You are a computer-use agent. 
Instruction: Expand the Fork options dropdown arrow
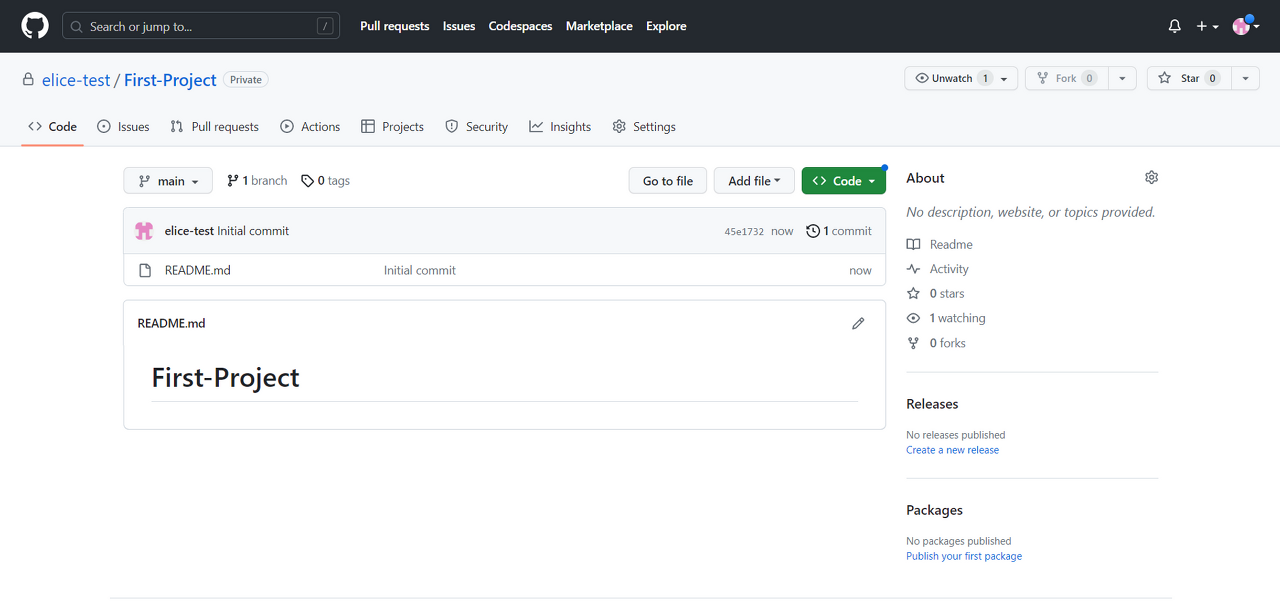tap(1122, 78)
